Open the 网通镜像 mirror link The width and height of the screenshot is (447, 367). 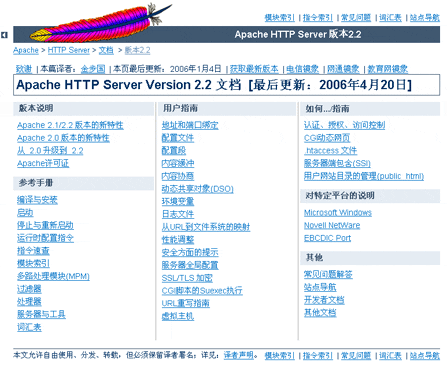coord(343,69)
